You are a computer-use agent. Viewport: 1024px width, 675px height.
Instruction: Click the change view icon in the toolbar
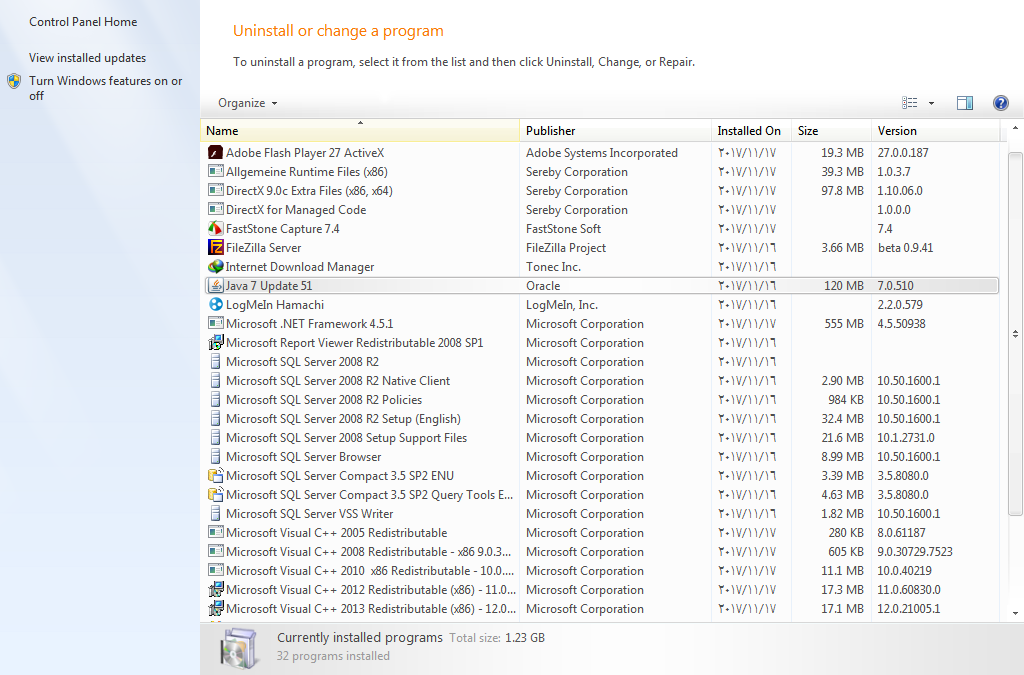[x=910, y=102]
